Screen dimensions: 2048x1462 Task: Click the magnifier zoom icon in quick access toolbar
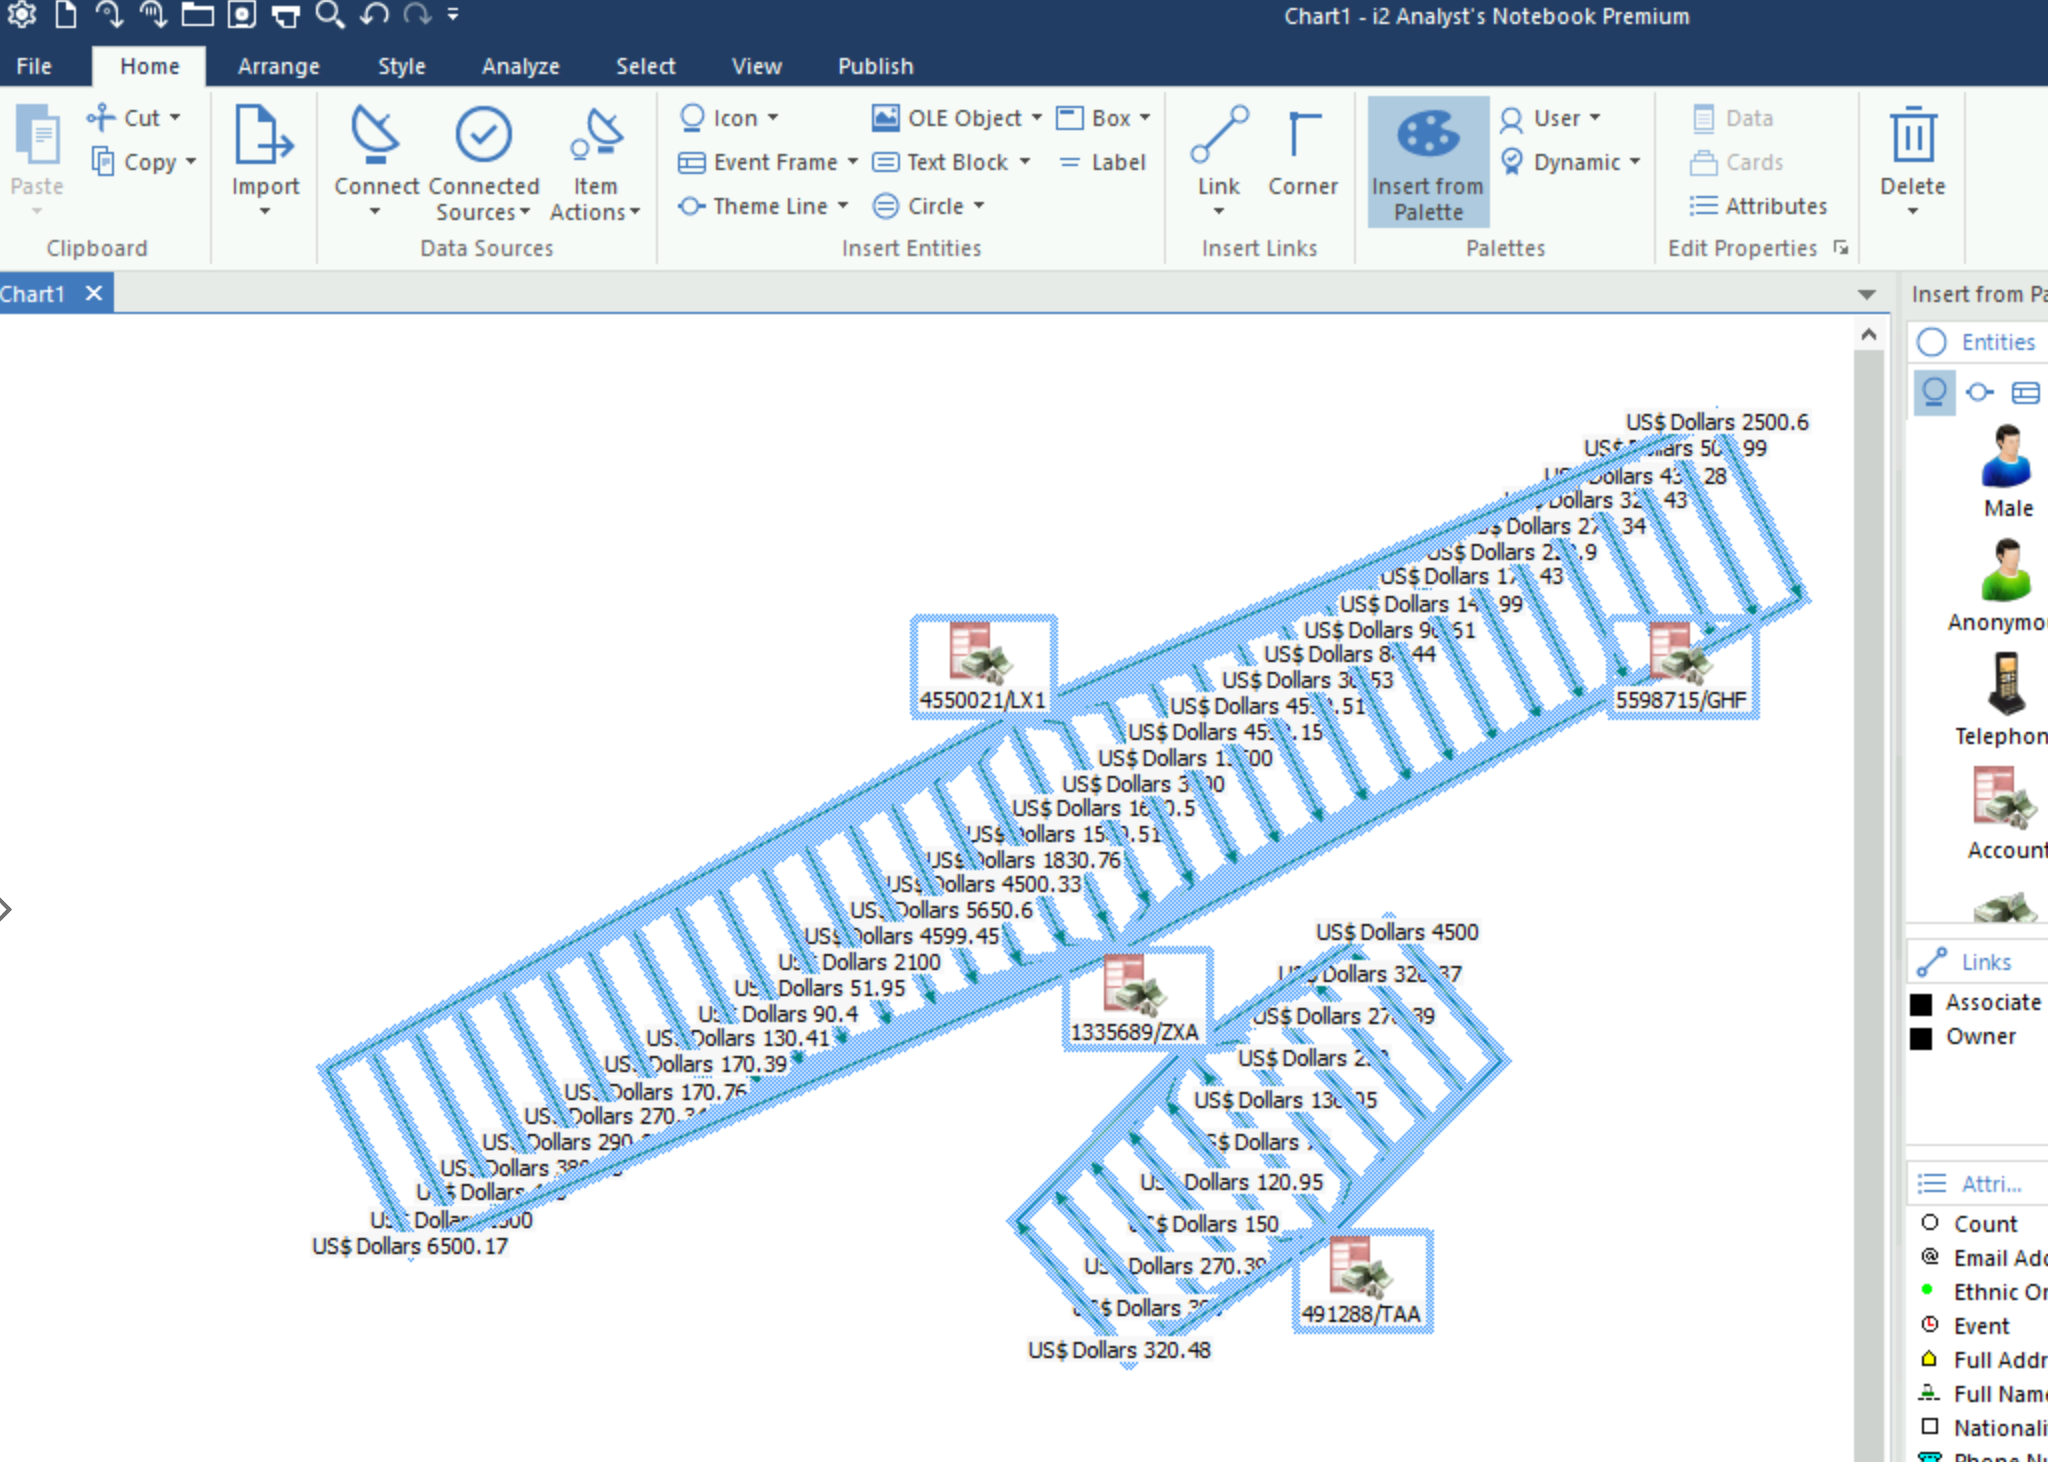click(330, 16)
